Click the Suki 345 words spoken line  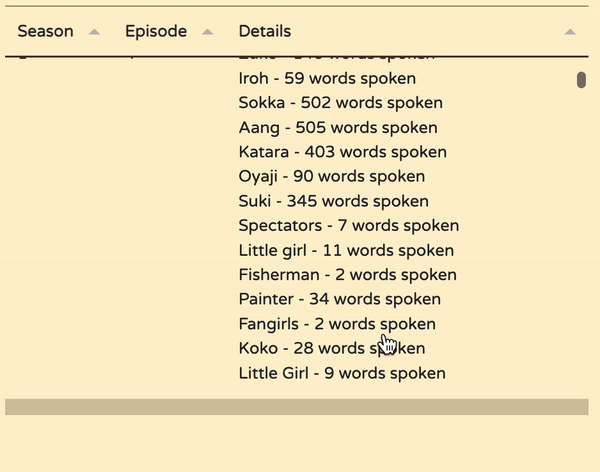pyautogui.click(x=333, y=201)
